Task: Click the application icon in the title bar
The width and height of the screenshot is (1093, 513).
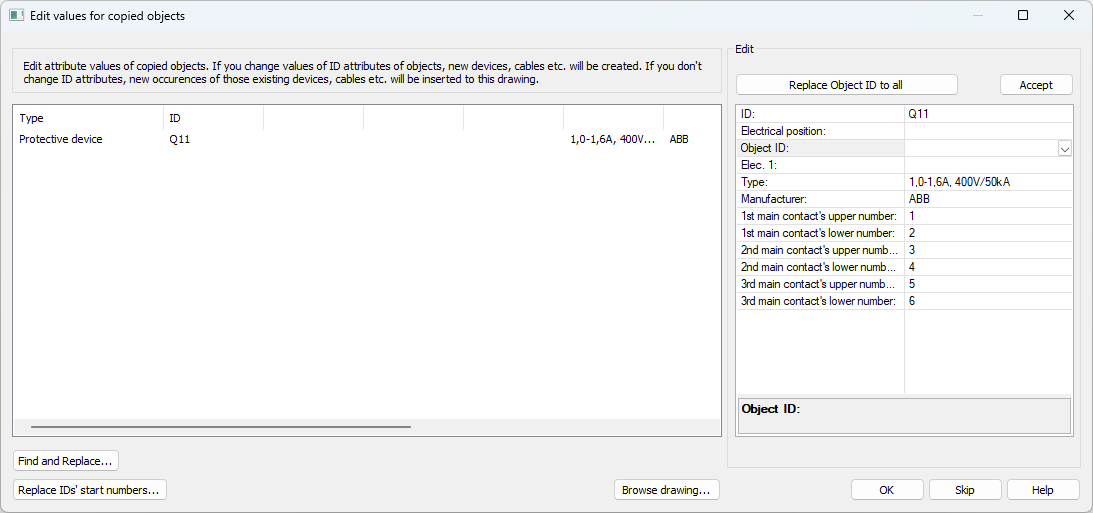Action: [x=16, y=16]
